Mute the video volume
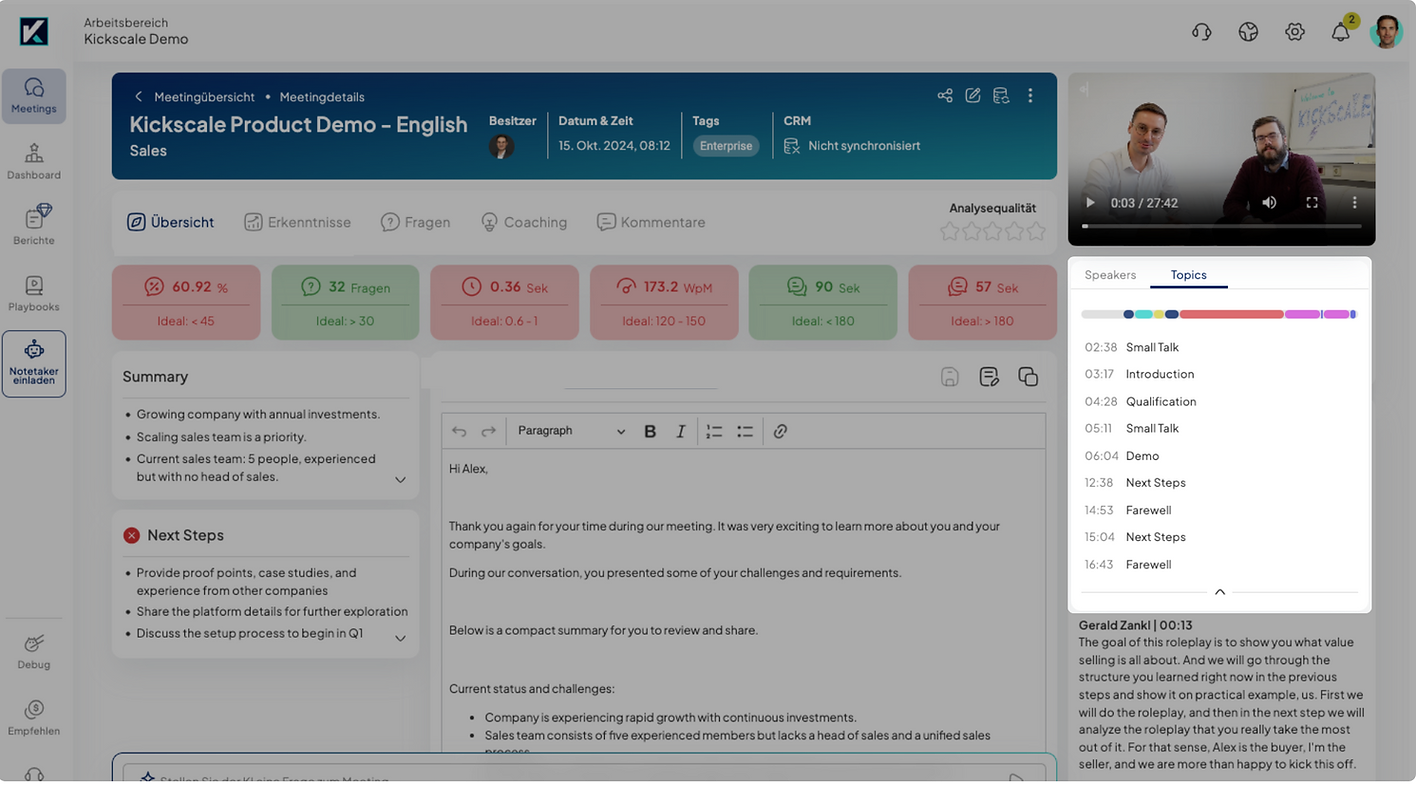The image size is (1416, 796). tap(1269, 203)
